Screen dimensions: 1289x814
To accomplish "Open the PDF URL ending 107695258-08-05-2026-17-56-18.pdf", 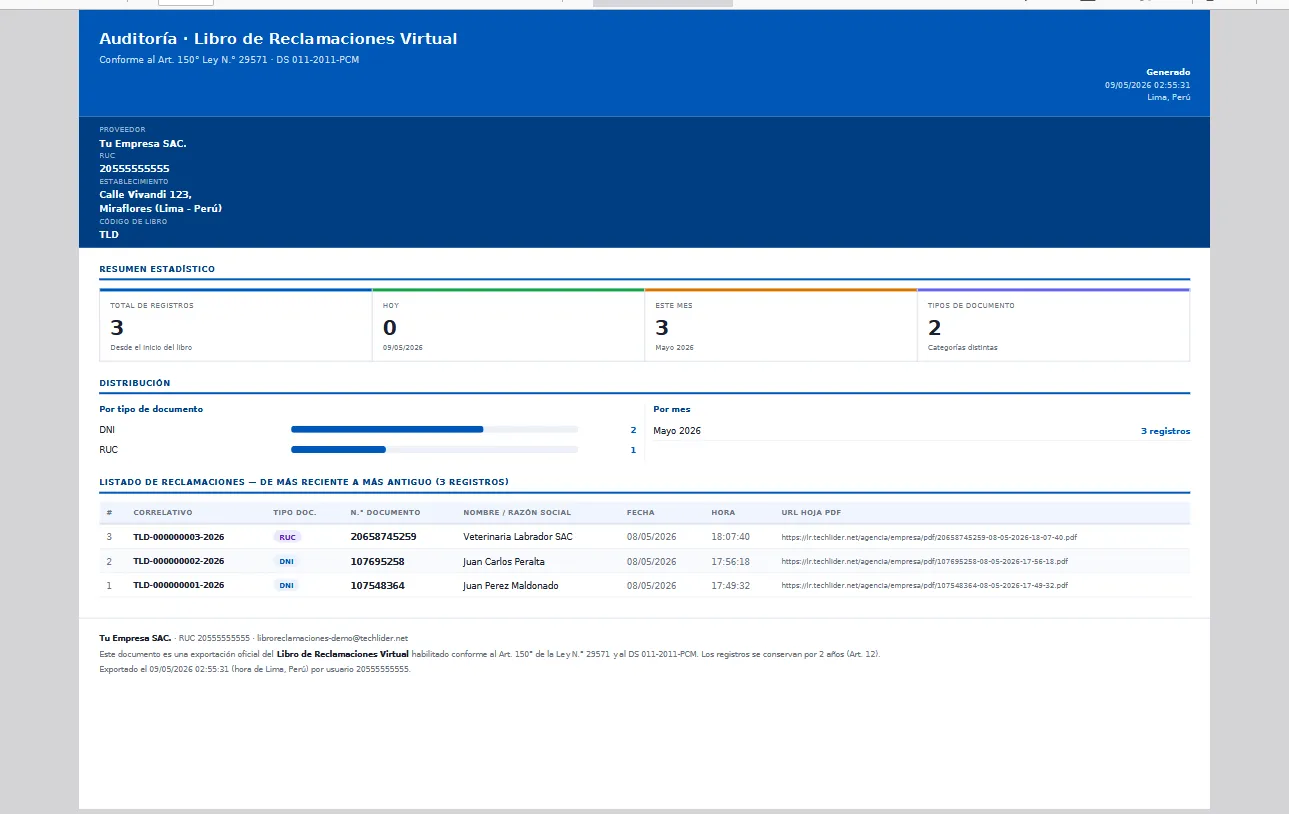I will [x=924, y=561].
